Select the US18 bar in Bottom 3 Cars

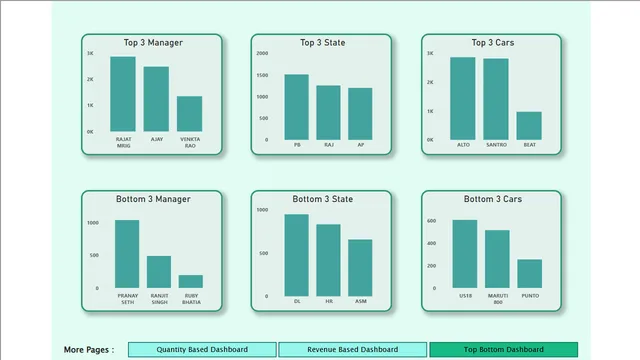tap(465, 254)
